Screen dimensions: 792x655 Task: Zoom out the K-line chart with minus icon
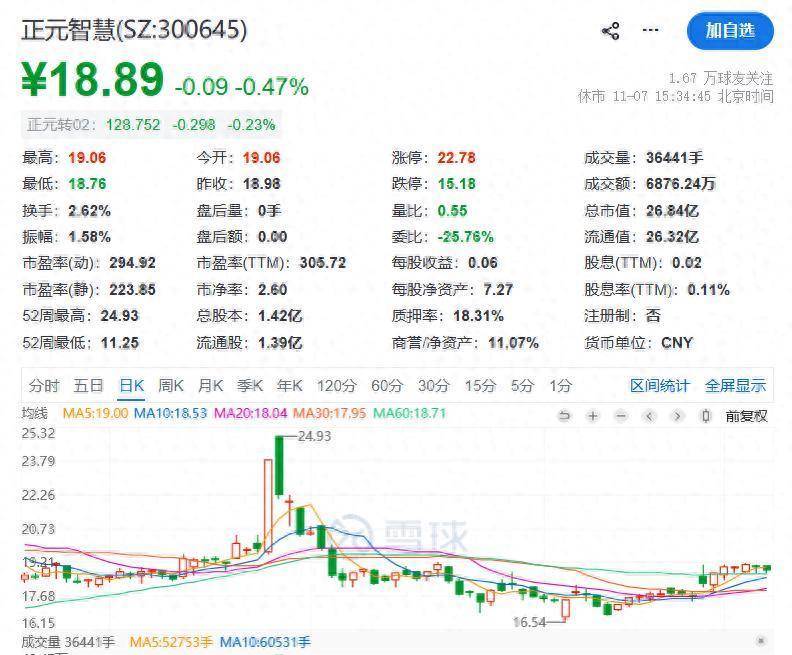[621, 416]
